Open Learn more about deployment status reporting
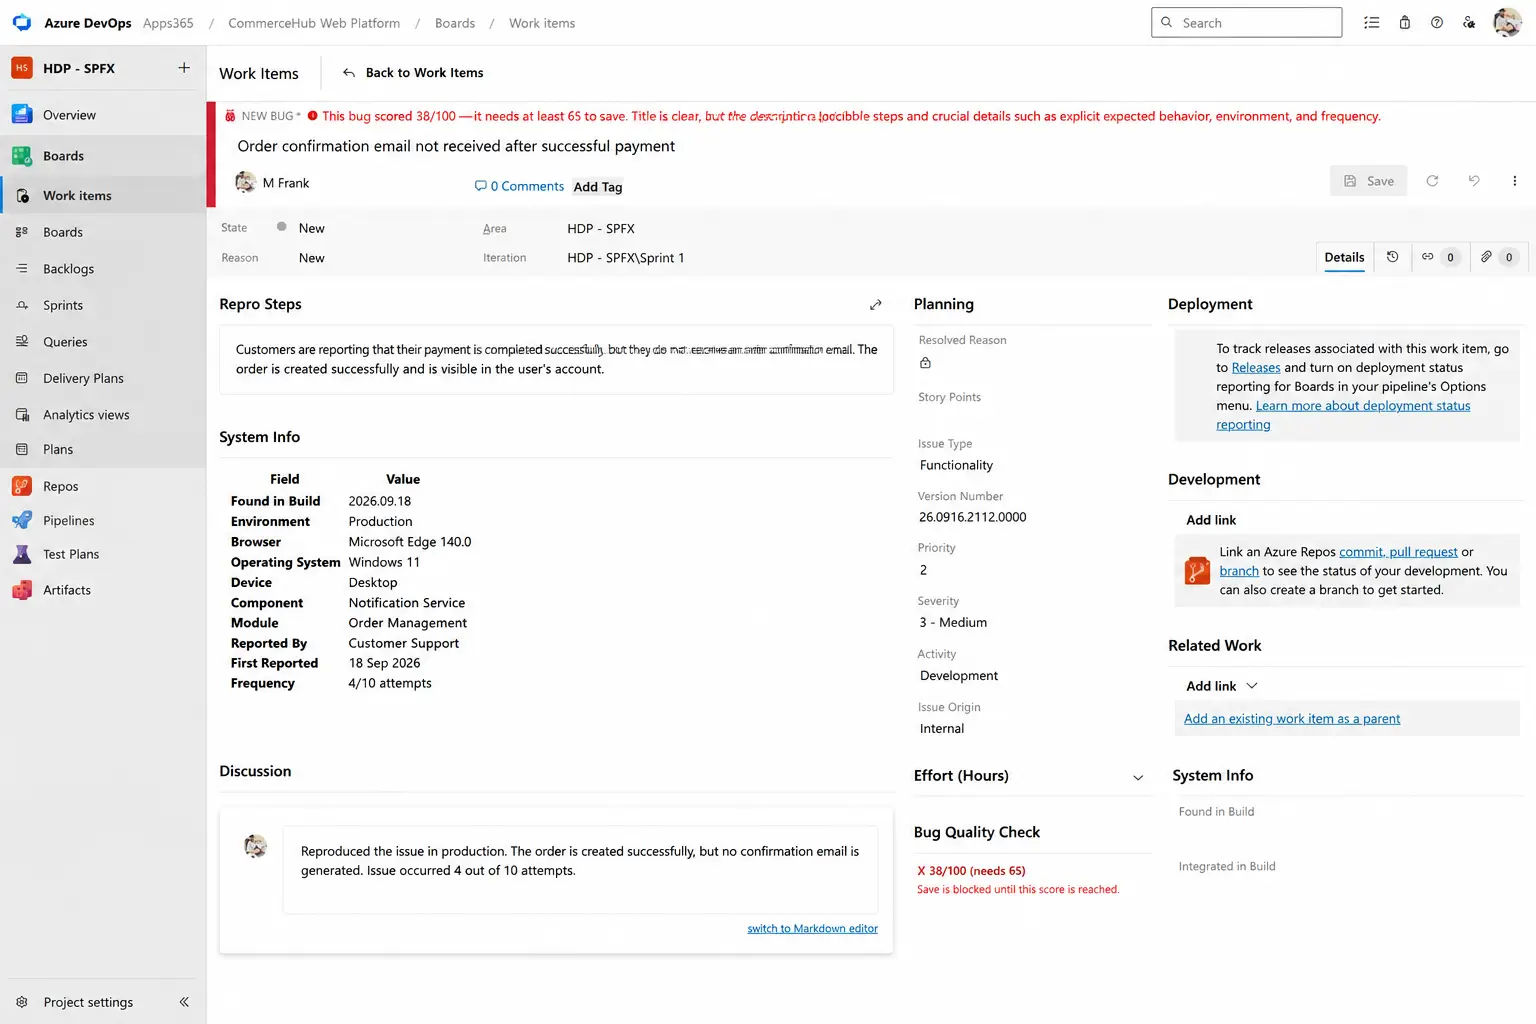Image resolution: width=1536 pixels, height=1024 pixels. (1343, 415)
